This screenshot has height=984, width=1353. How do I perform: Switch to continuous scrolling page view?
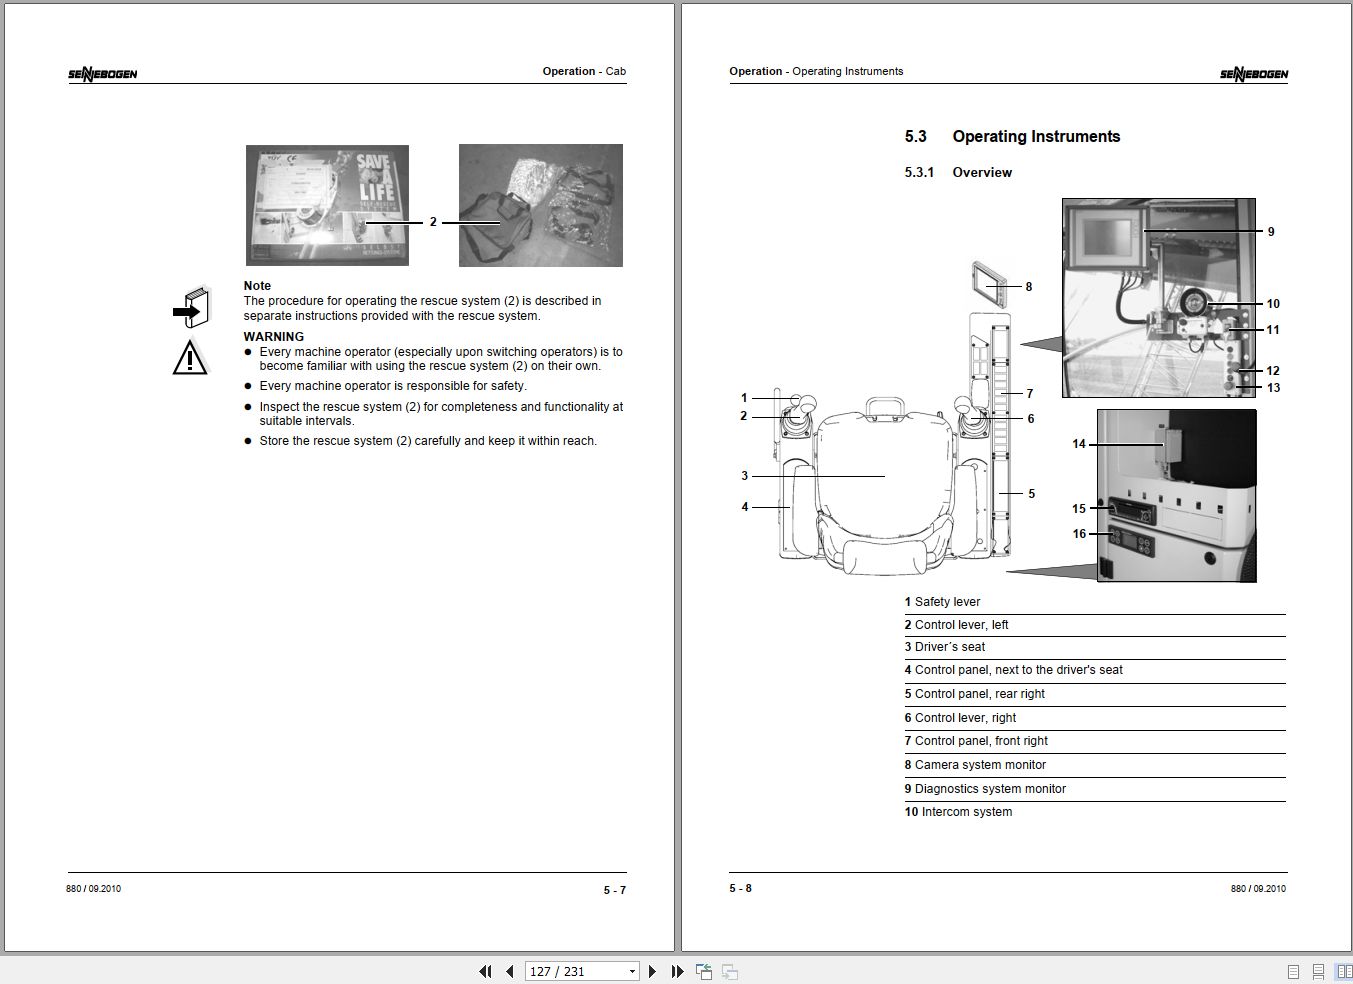pos(1318,971)
